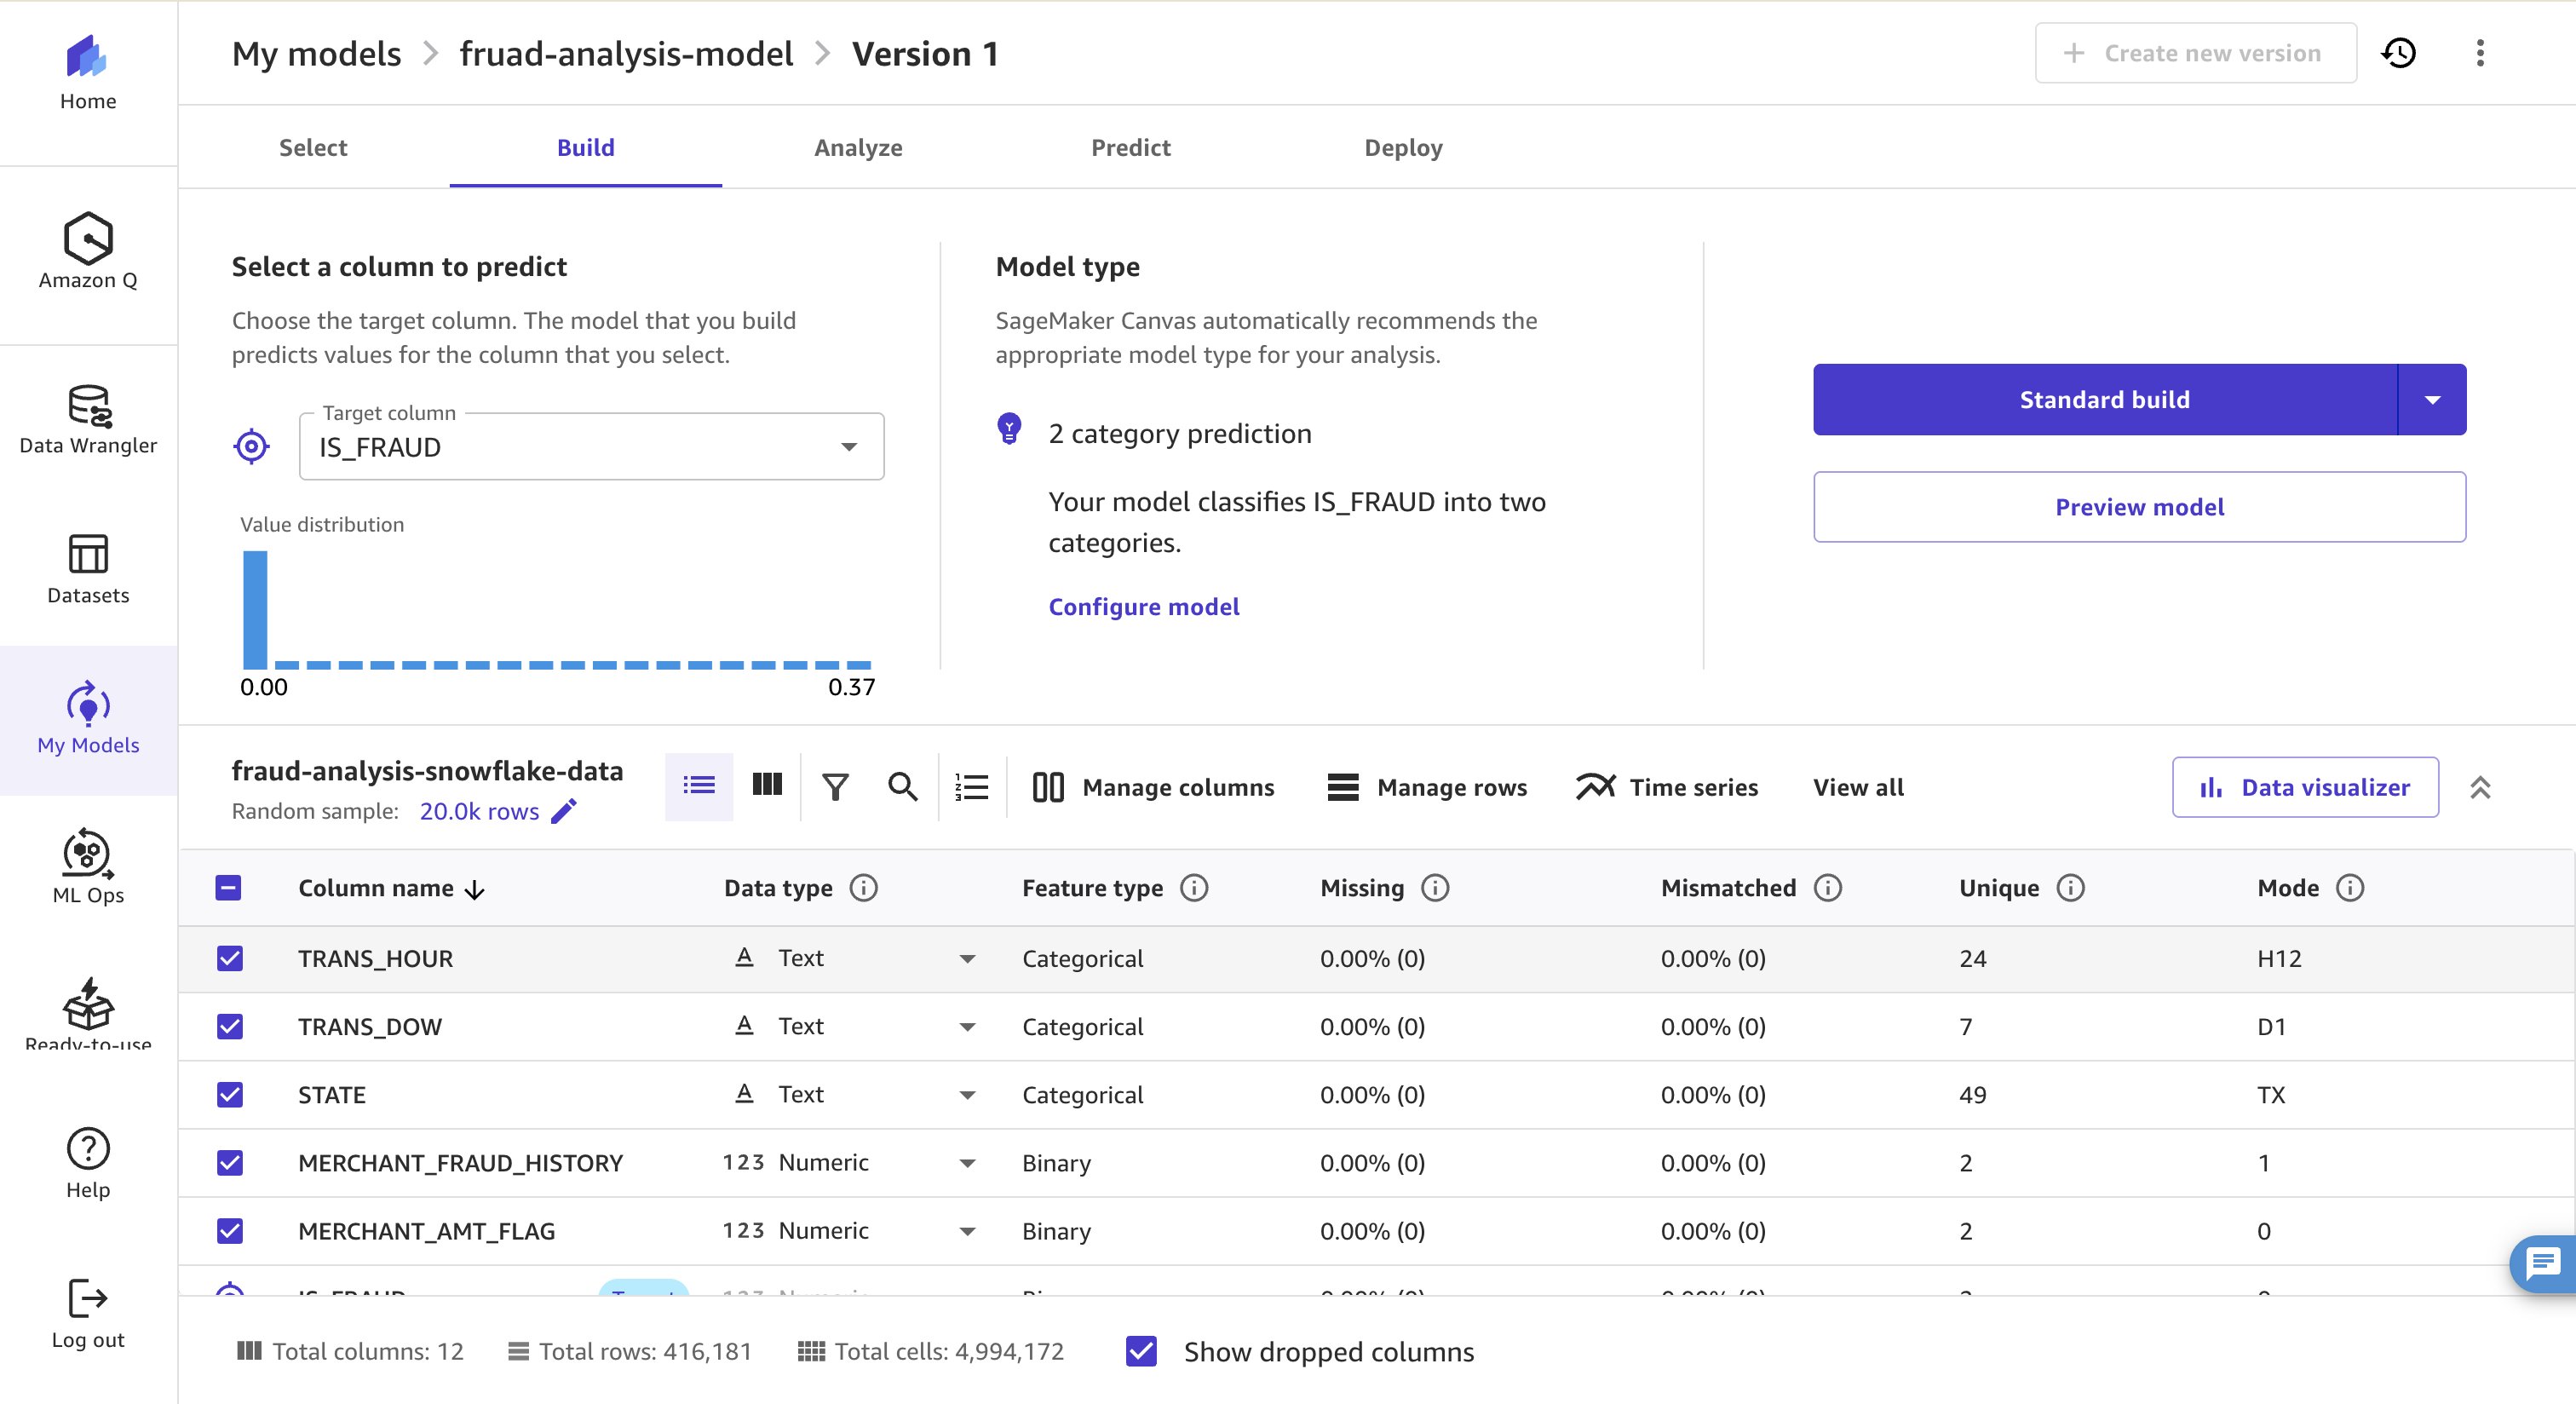Show Missing info tooltip
This screenshot has width=2576, height=1404.
(x=1435, y=888)
